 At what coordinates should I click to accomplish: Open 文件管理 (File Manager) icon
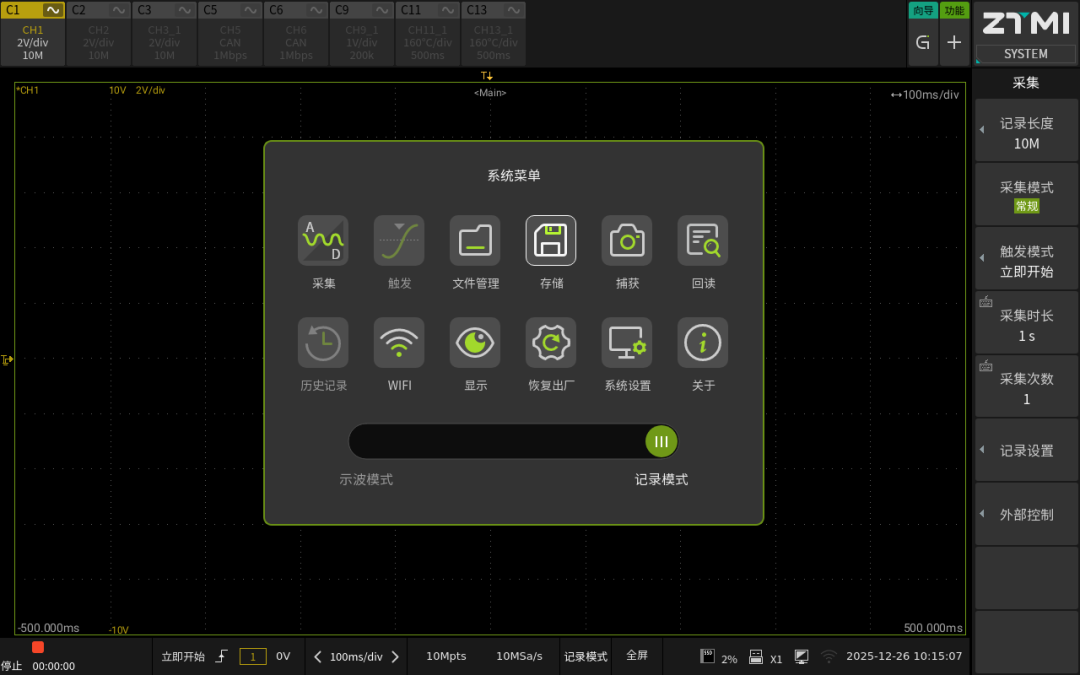[475, 241]
